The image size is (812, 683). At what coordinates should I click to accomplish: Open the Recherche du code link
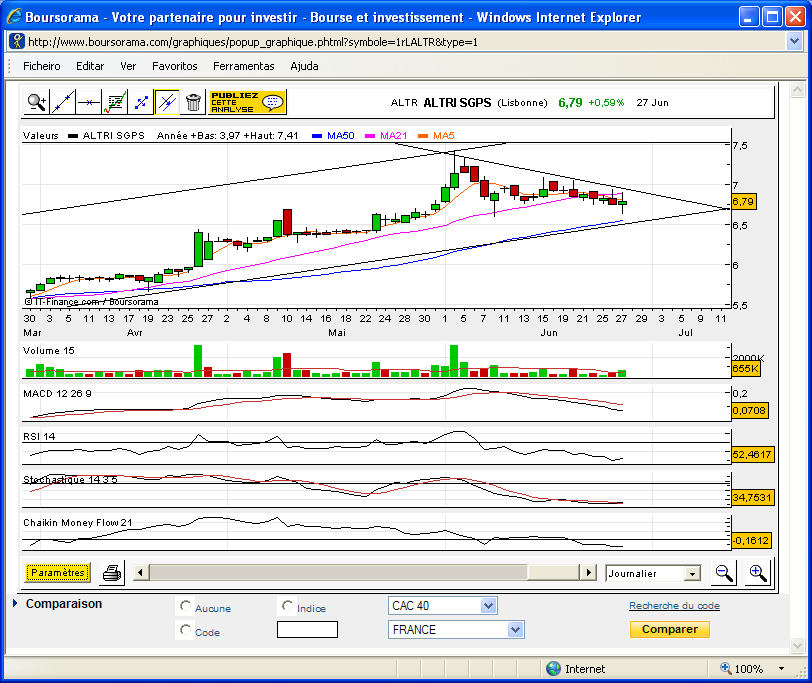pyautogui.click(x=674, y=605)
